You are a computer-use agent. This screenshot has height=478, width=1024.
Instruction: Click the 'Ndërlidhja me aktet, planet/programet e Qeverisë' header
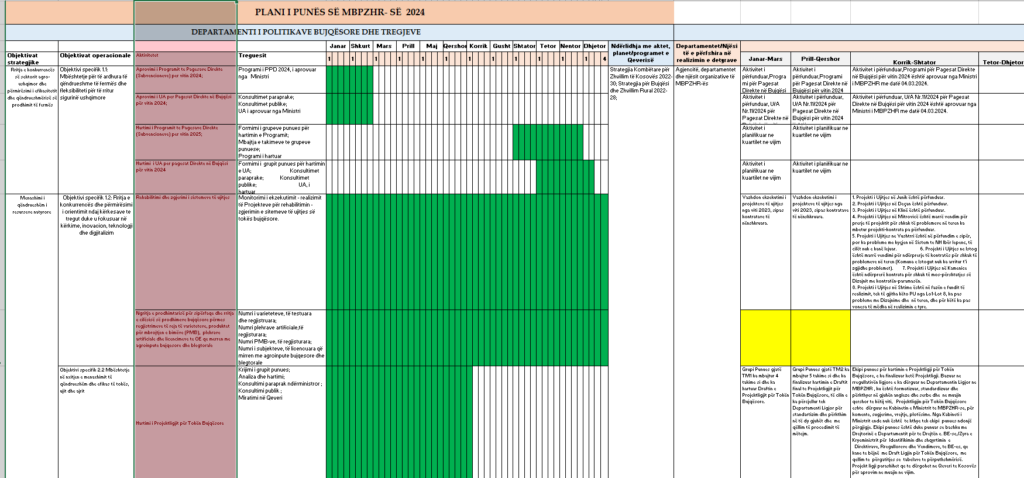(x=640, y=52)
